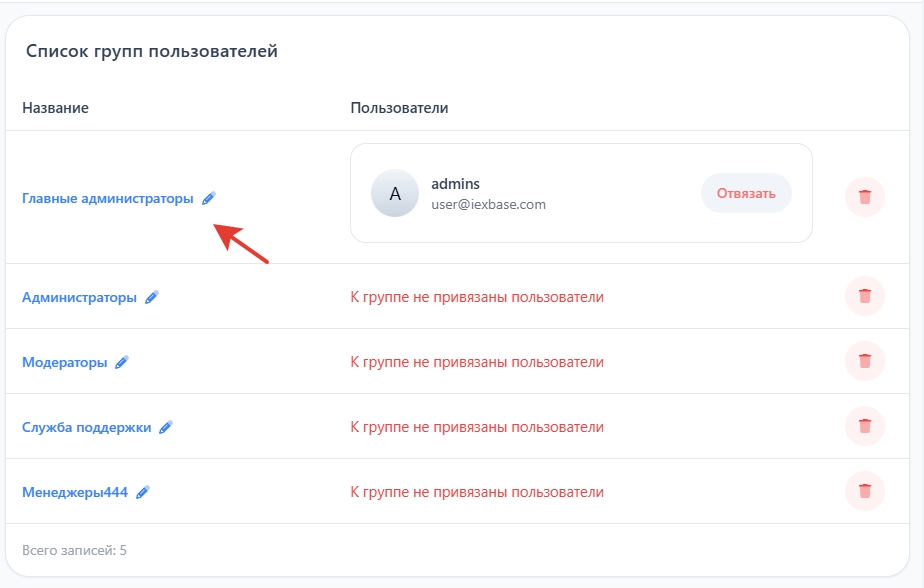
Task: Rename Менеджеры444 using its pencil icon
Action: (143, 492)
